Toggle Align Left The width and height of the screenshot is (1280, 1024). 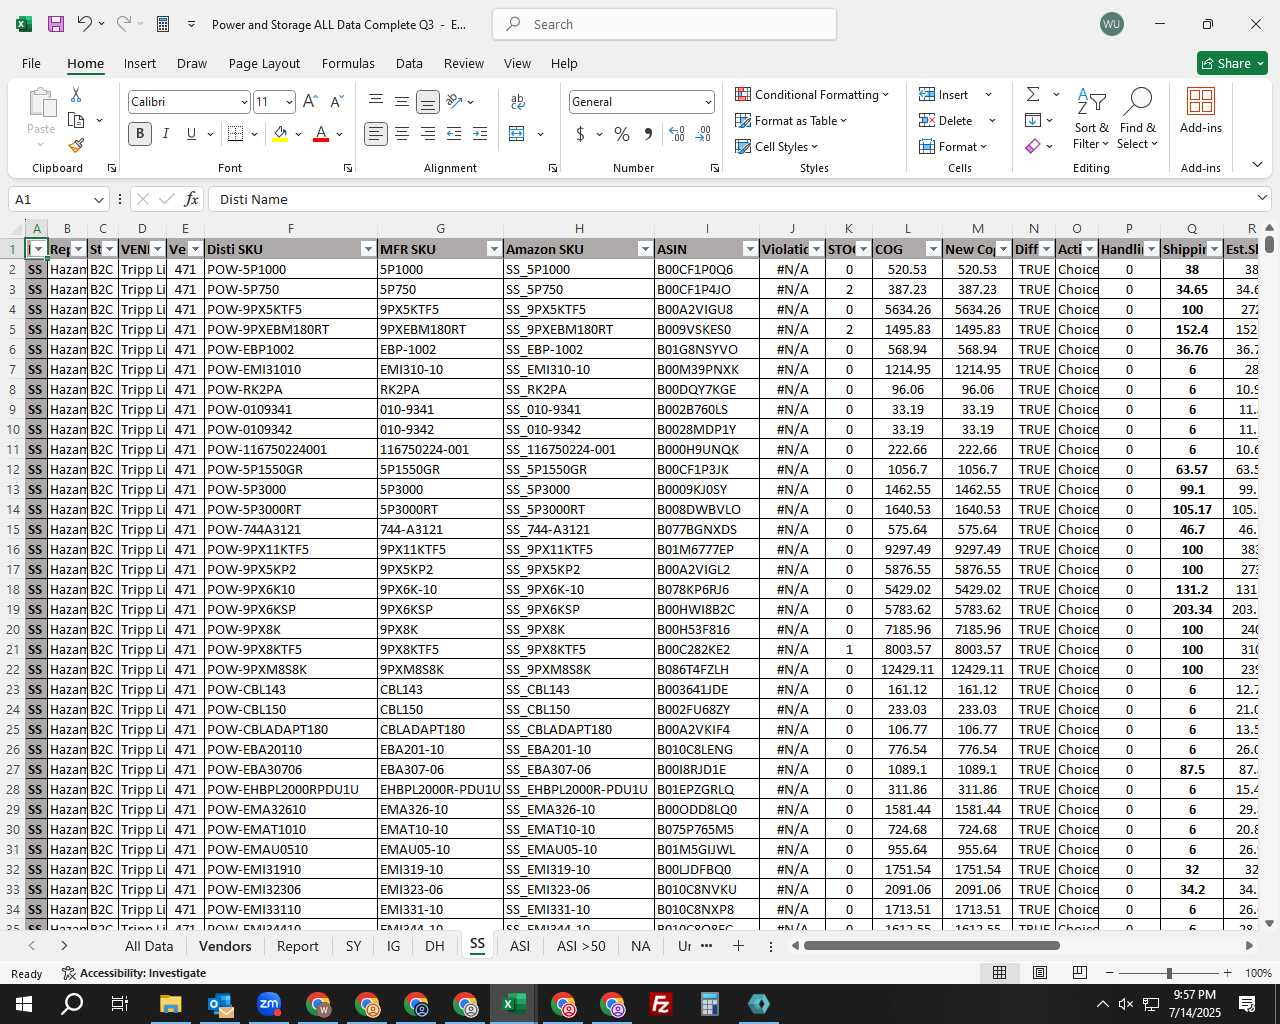click(376, 134)
